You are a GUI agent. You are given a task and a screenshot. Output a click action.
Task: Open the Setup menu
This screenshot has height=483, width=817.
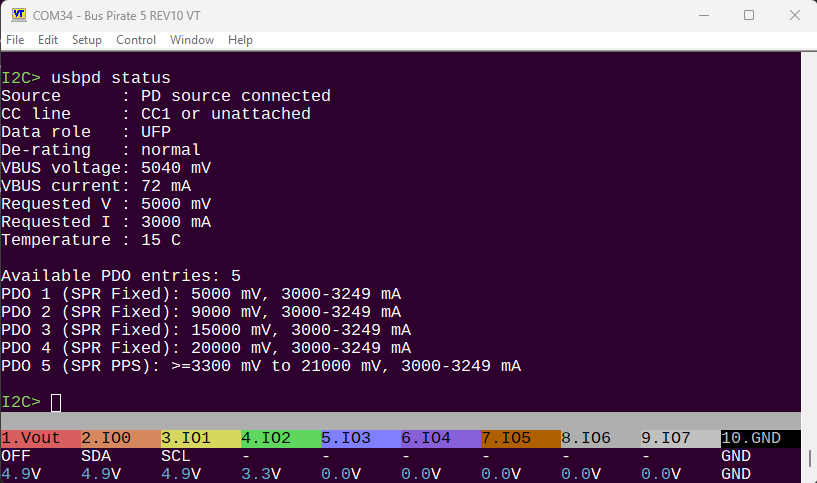(x=87, y=40)
